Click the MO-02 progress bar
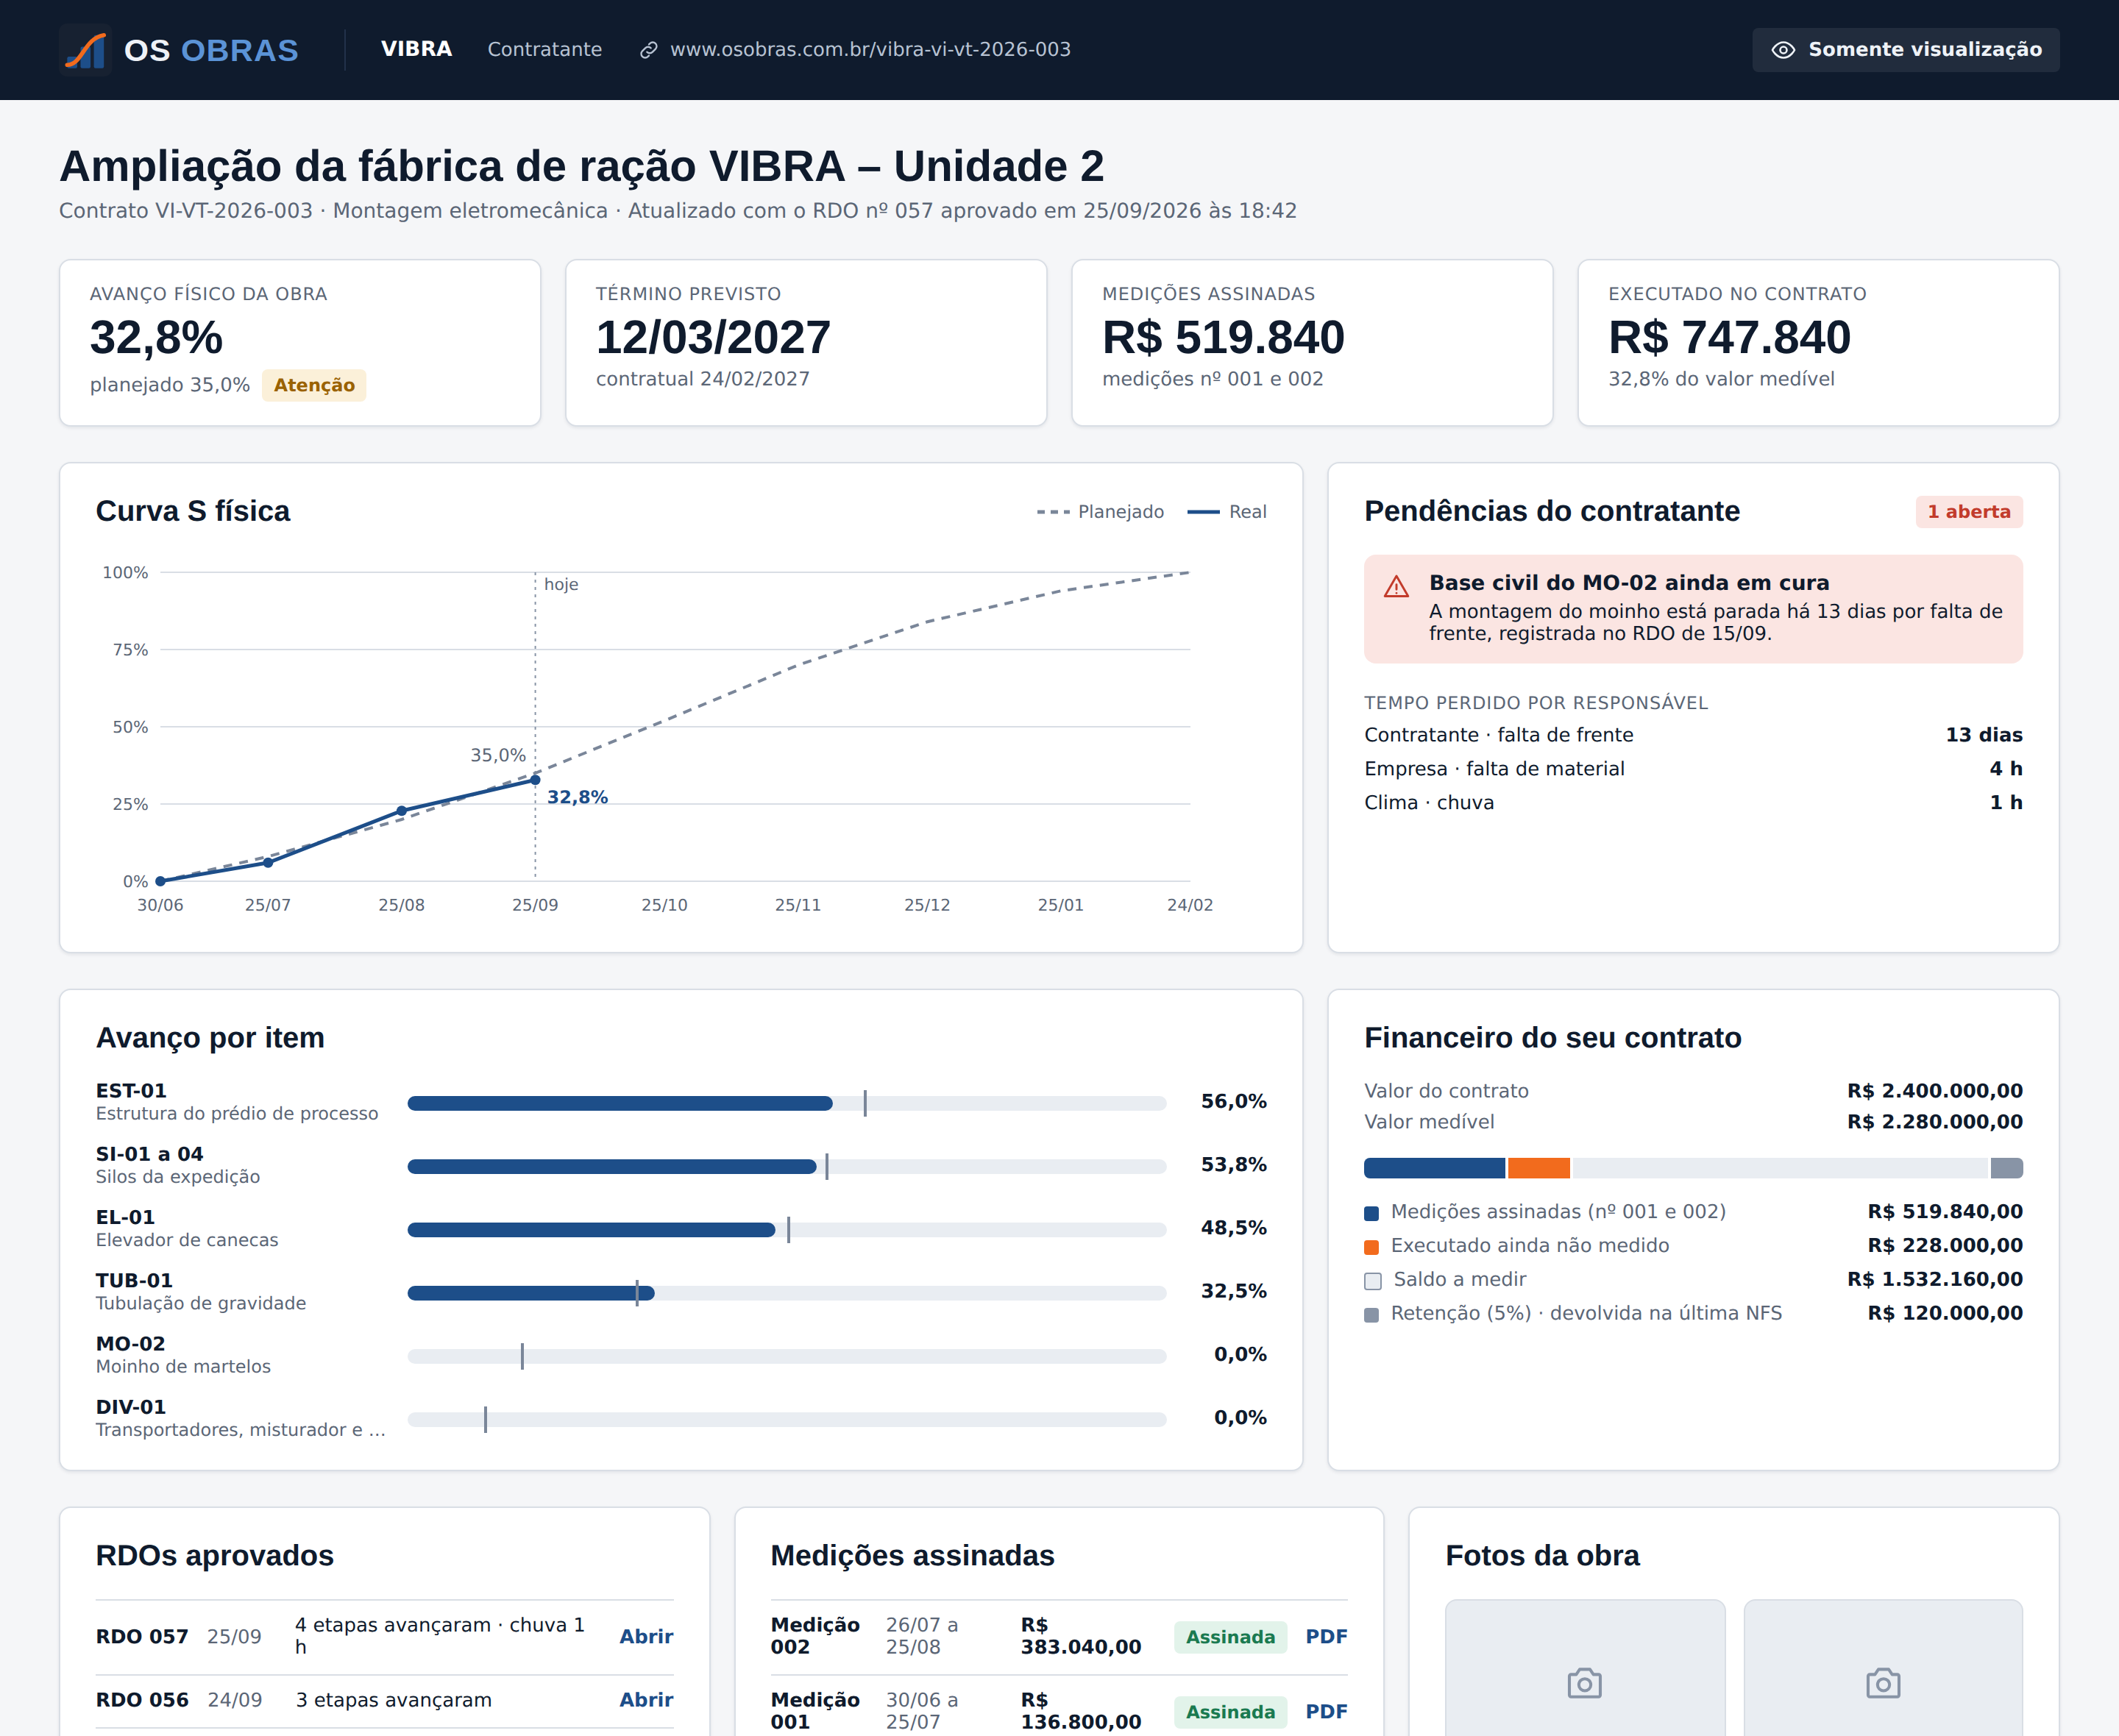 pyautogui.click(x=787, y=1356)
